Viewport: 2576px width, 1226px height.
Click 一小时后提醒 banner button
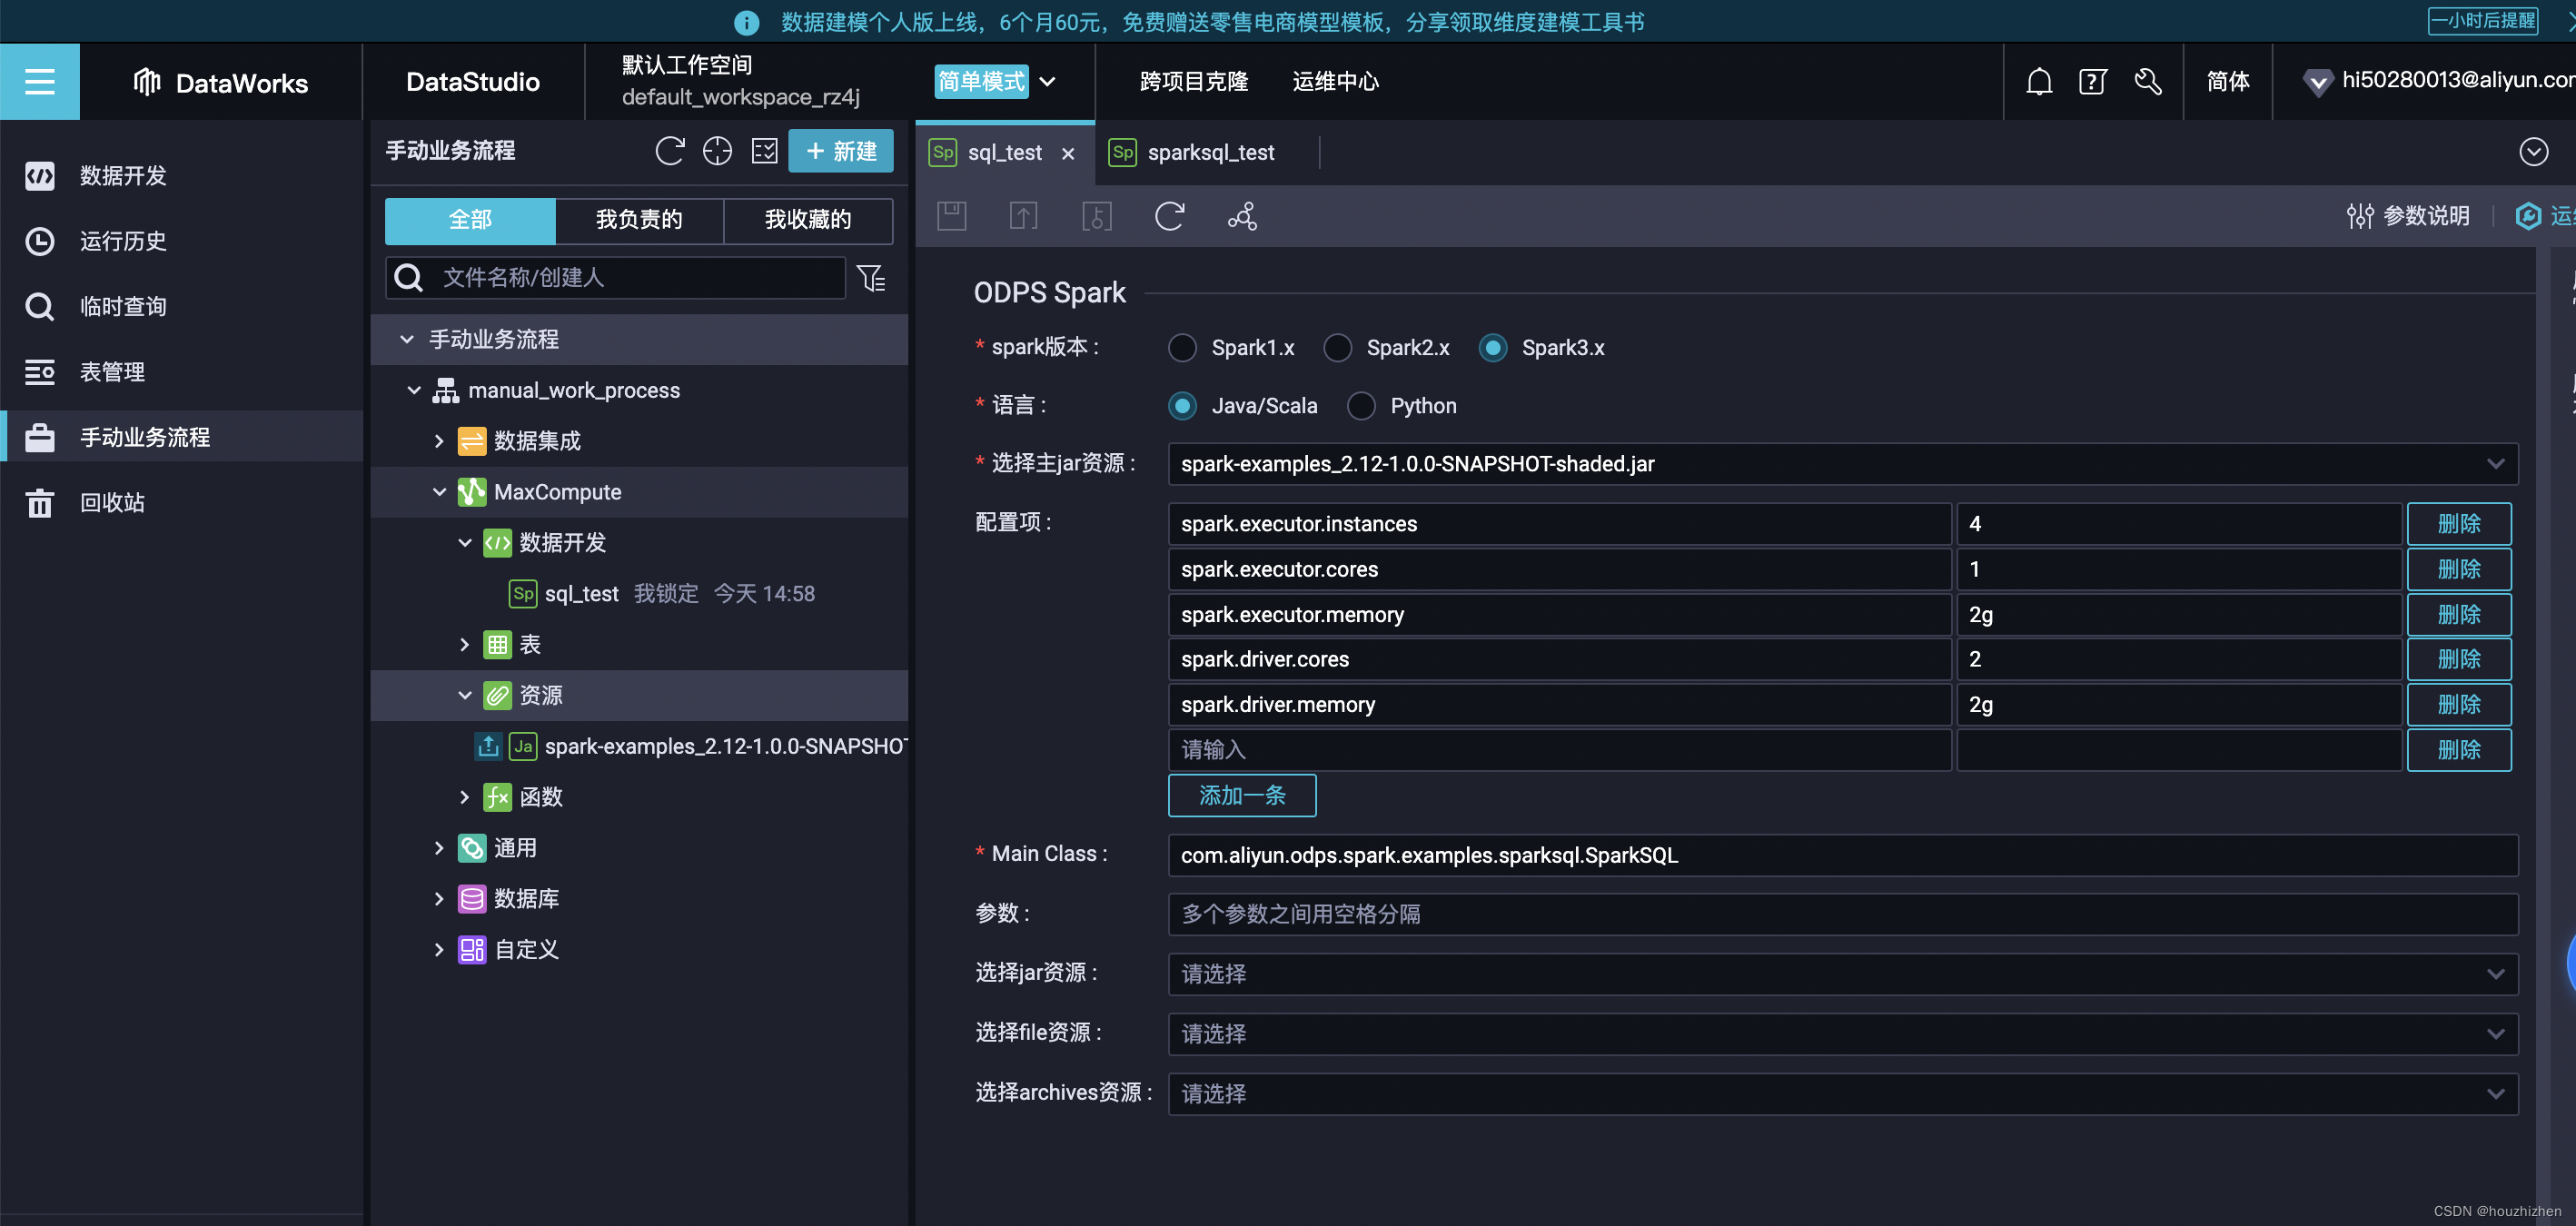pyautogui.click(x=2482, y=21)
